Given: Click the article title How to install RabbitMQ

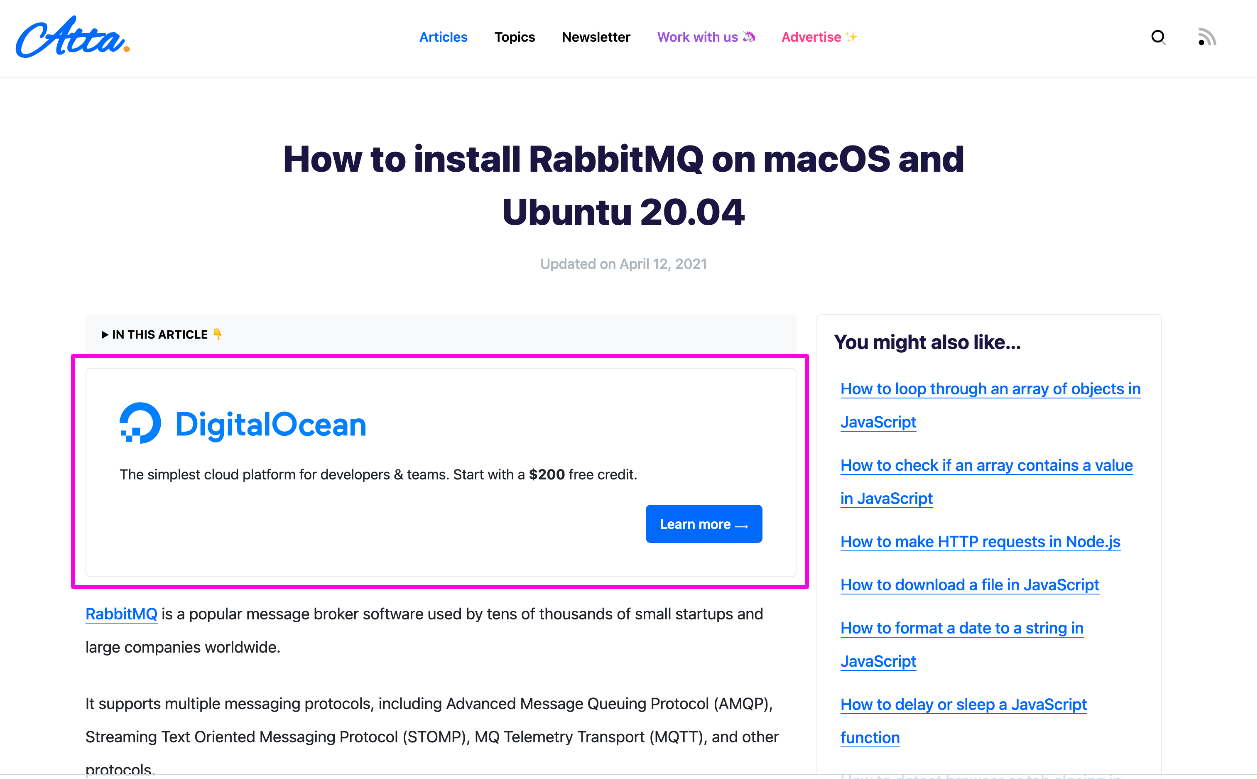Looking at the screenshot, I should (624, 185).
